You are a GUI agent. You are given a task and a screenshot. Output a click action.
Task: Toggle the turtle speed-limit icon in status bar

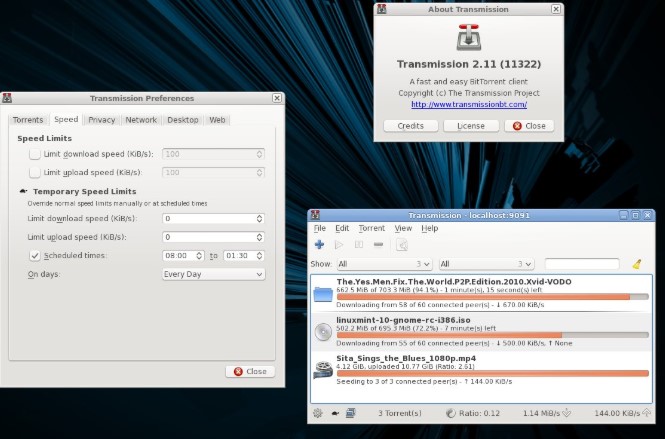pos(335,413)
